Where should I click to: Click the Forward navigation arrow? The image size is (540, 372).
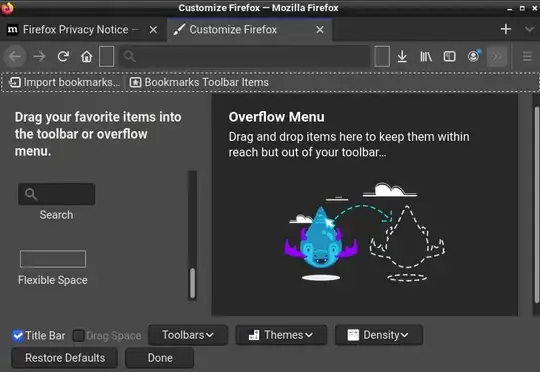pyautogui.click(x=40, y=56)
